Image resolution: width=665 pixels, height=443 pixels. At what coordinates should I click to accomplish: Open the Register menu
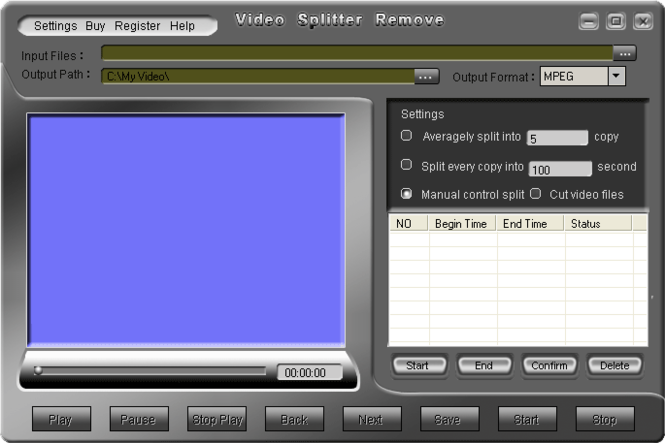[x=137, y=26]
